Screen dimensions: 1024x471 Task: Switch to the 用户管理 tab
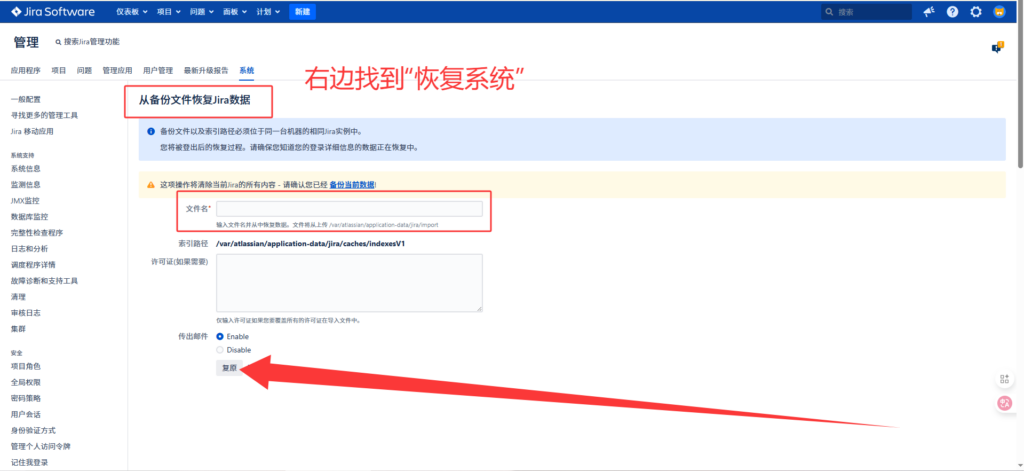coord(158,70)
